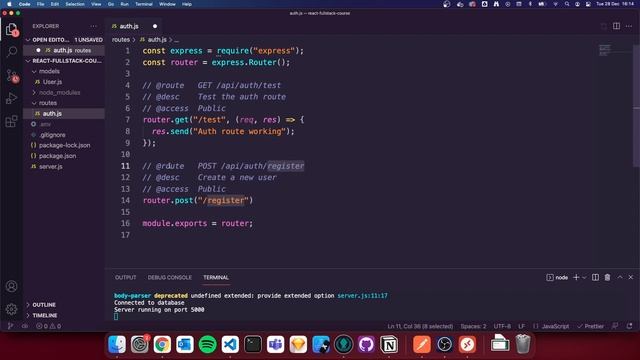Viewport: 640px width, 360px height.
Task: Open notifications bell in status bar
Action: click(629, 326)
